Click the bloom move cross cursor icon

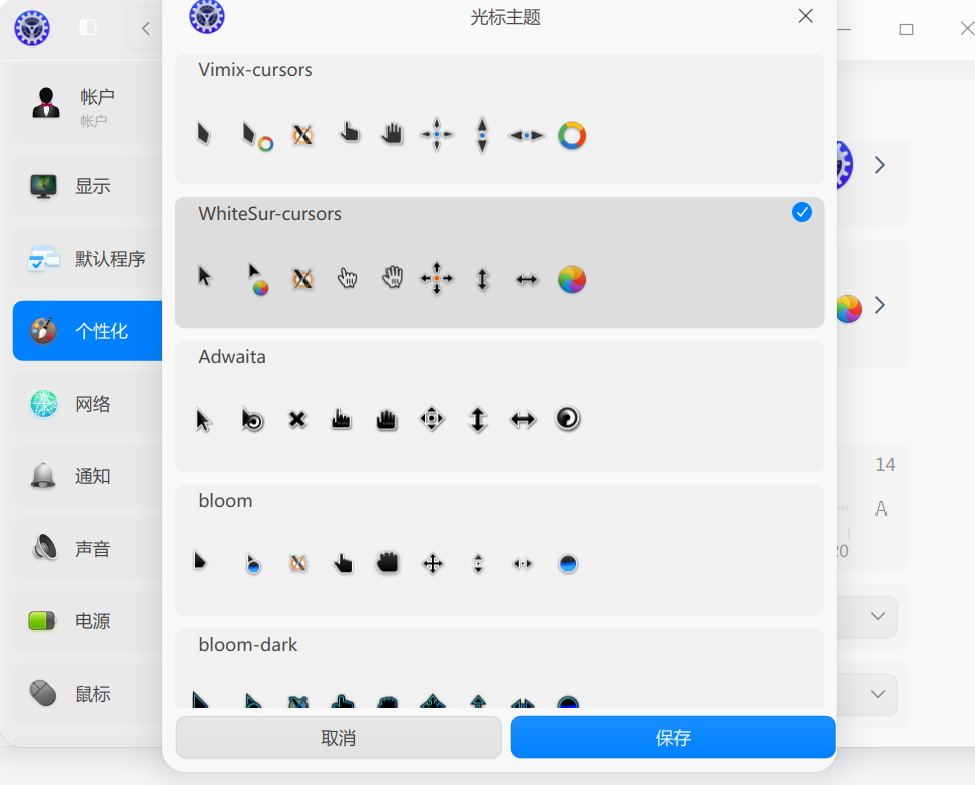point(433,564)
